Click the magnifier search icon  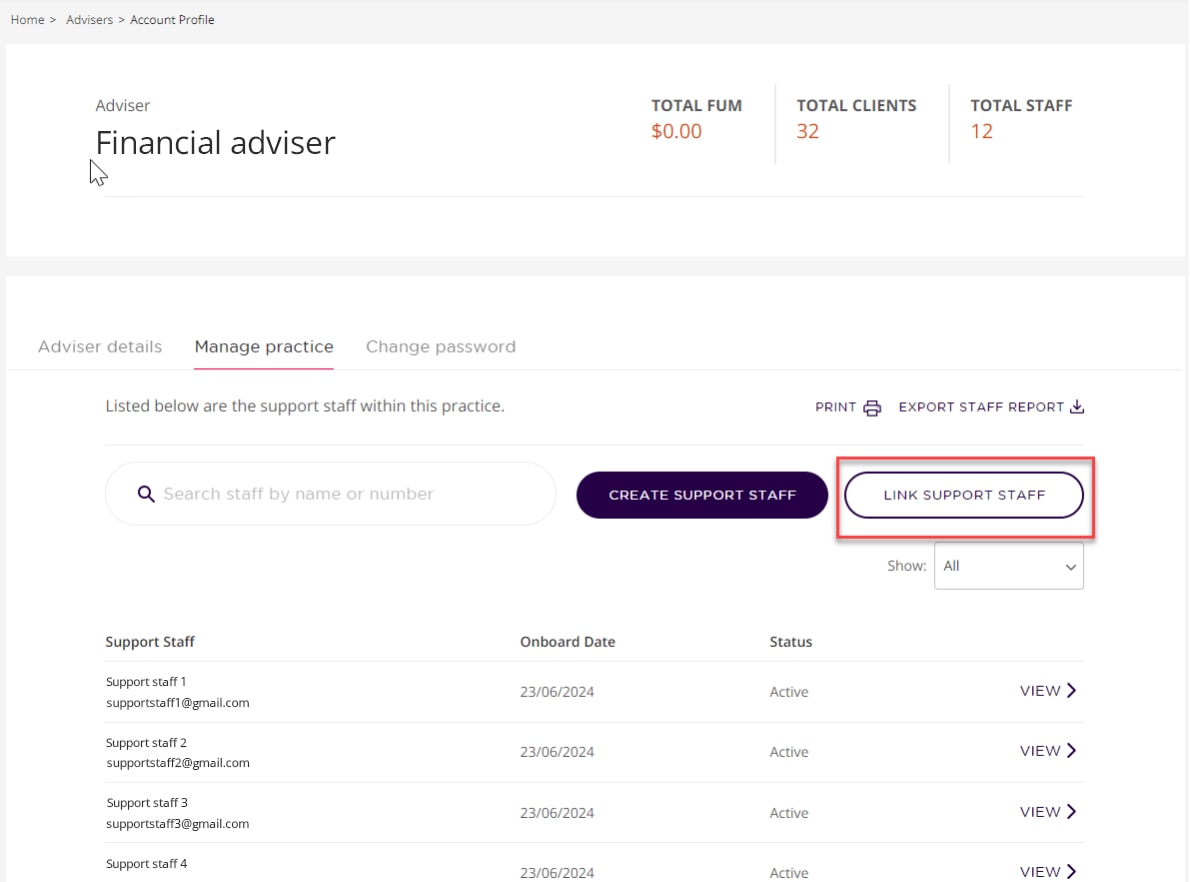(x=146, y=494)
